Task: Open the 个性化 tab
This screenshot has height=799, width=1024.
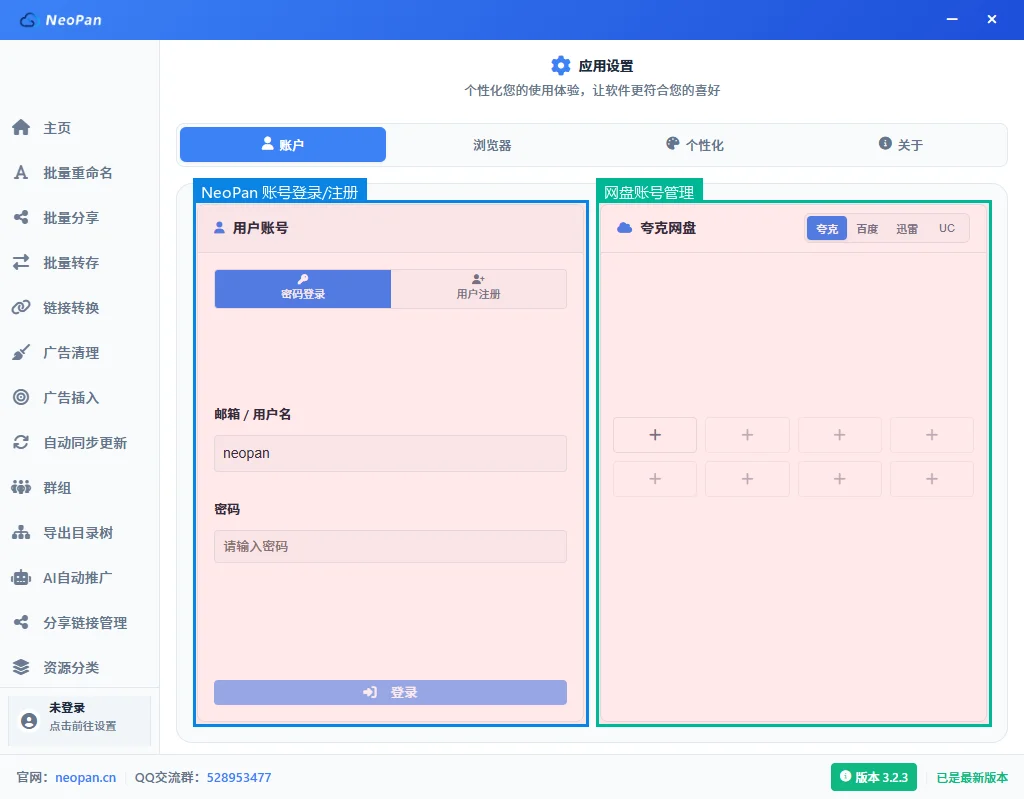Action: point(695,145)
